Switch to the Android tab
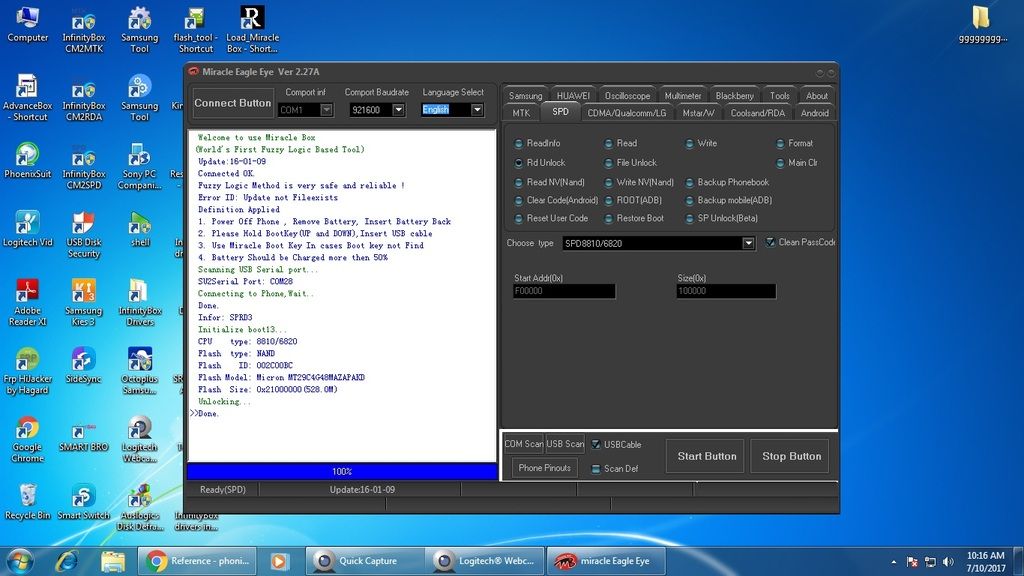1024x576 pixels. (814, 113)
